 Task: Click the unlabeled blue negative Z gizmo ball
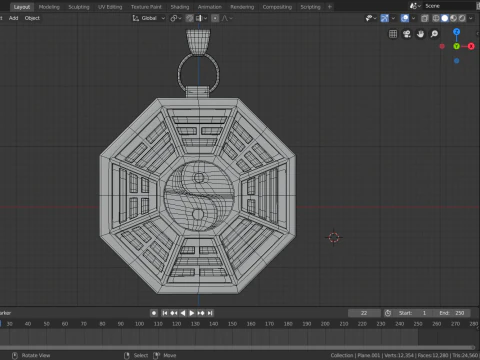[456, 61]
